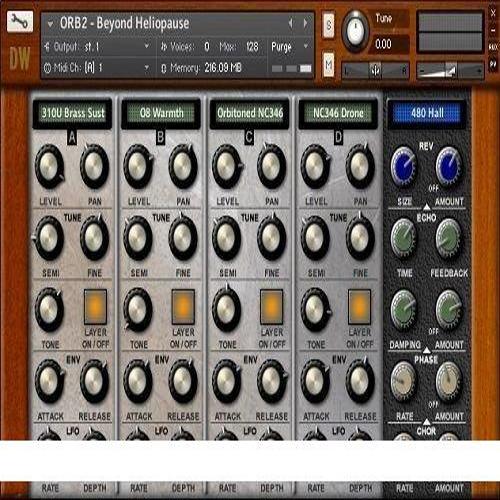Click the green echo TIME knob
Screen dimensions: 500x500
[x=404, y=238]
